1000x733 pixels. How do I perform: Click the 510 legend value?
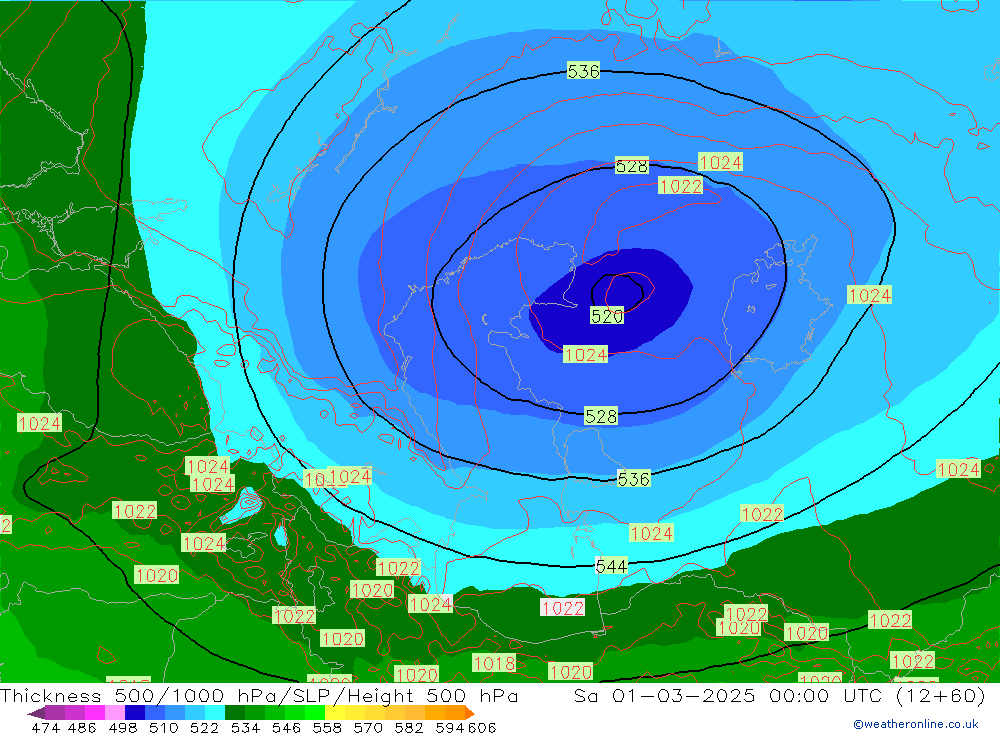[x=164, y=727]
